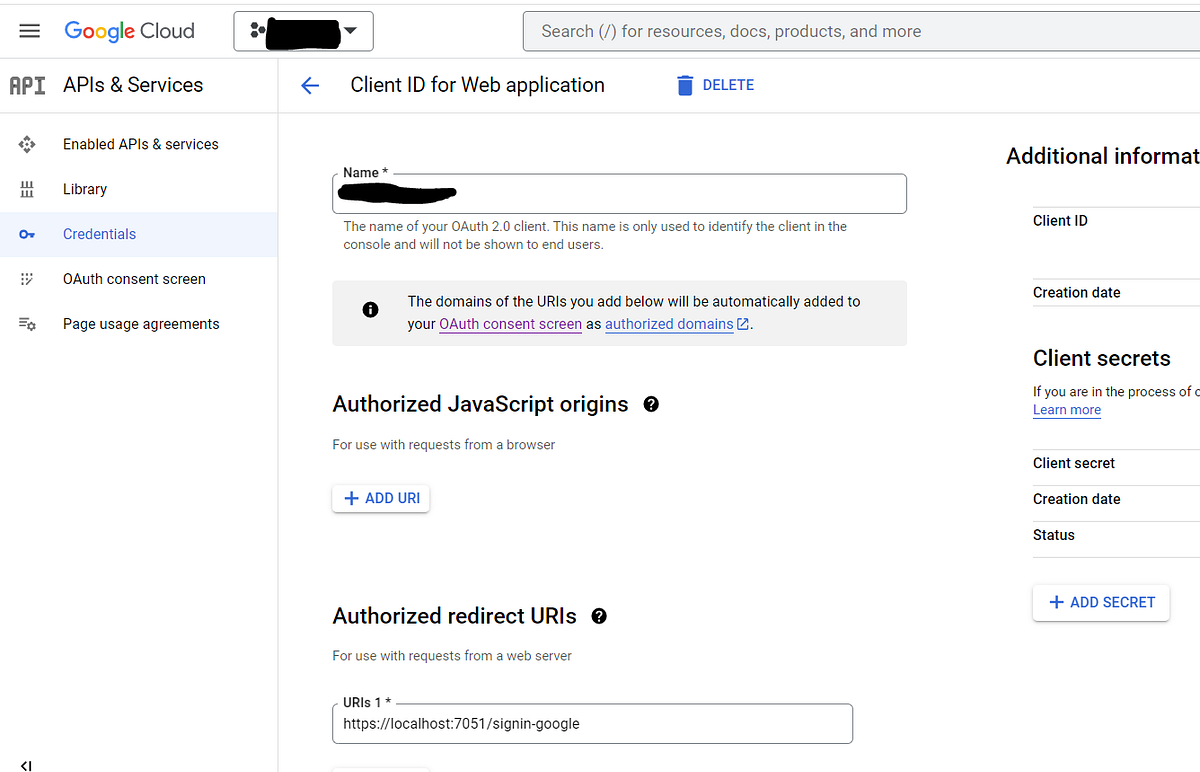Click the info icon in the domains notice
Screen dimensions: 1200x772
coord(370,309)
